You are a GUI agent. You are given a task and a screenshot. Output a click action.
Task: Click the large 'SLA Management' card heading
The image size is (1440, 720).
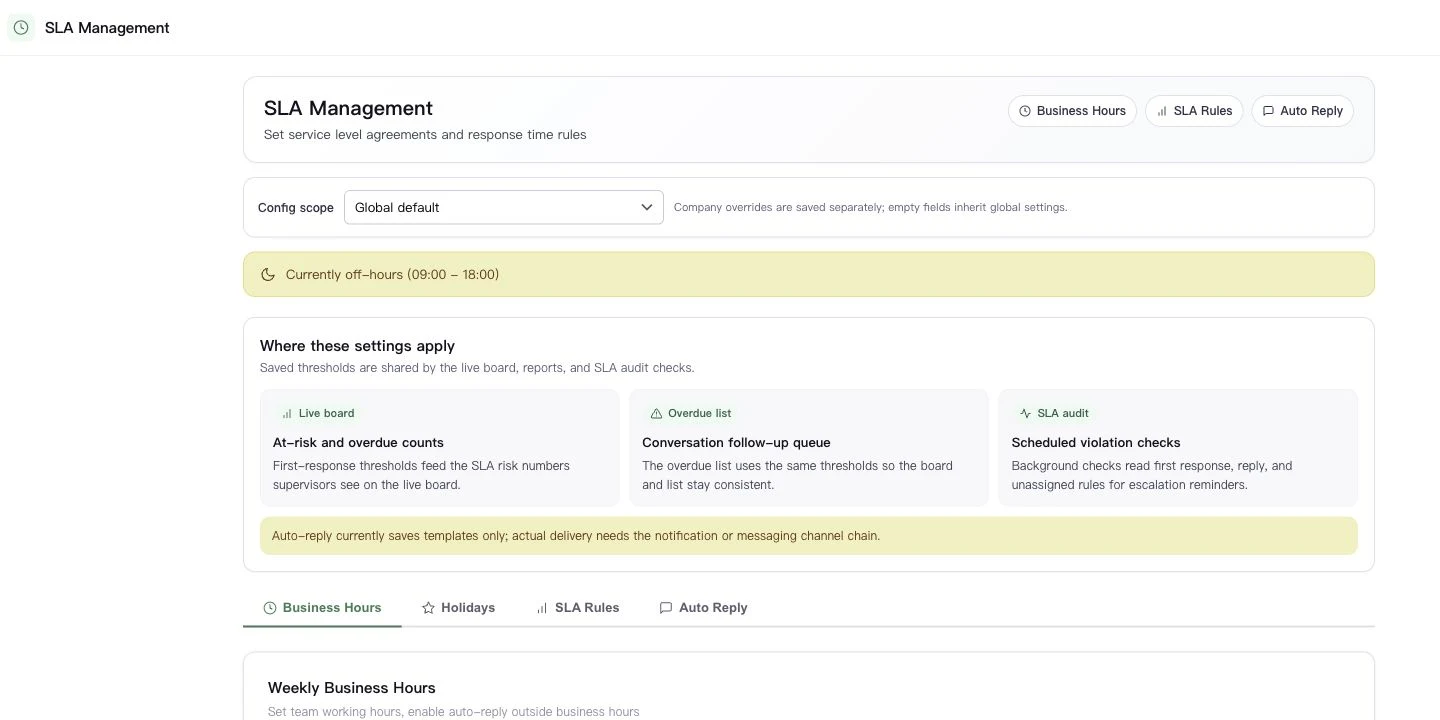click(348, 108)
